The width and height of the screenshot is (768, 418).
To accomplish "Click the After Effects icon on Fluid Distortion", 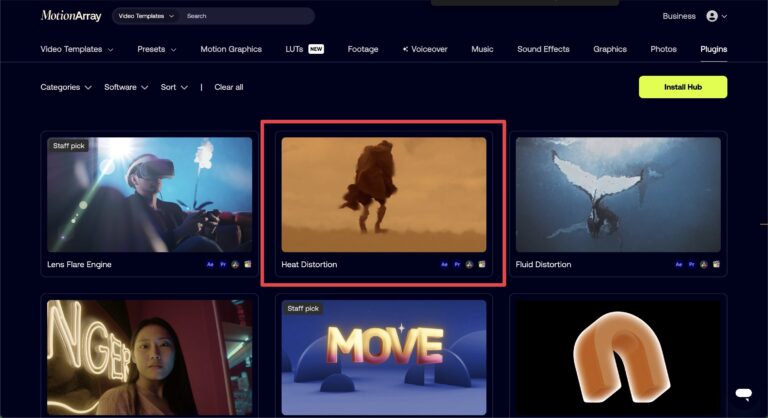I will pos(679,265).
